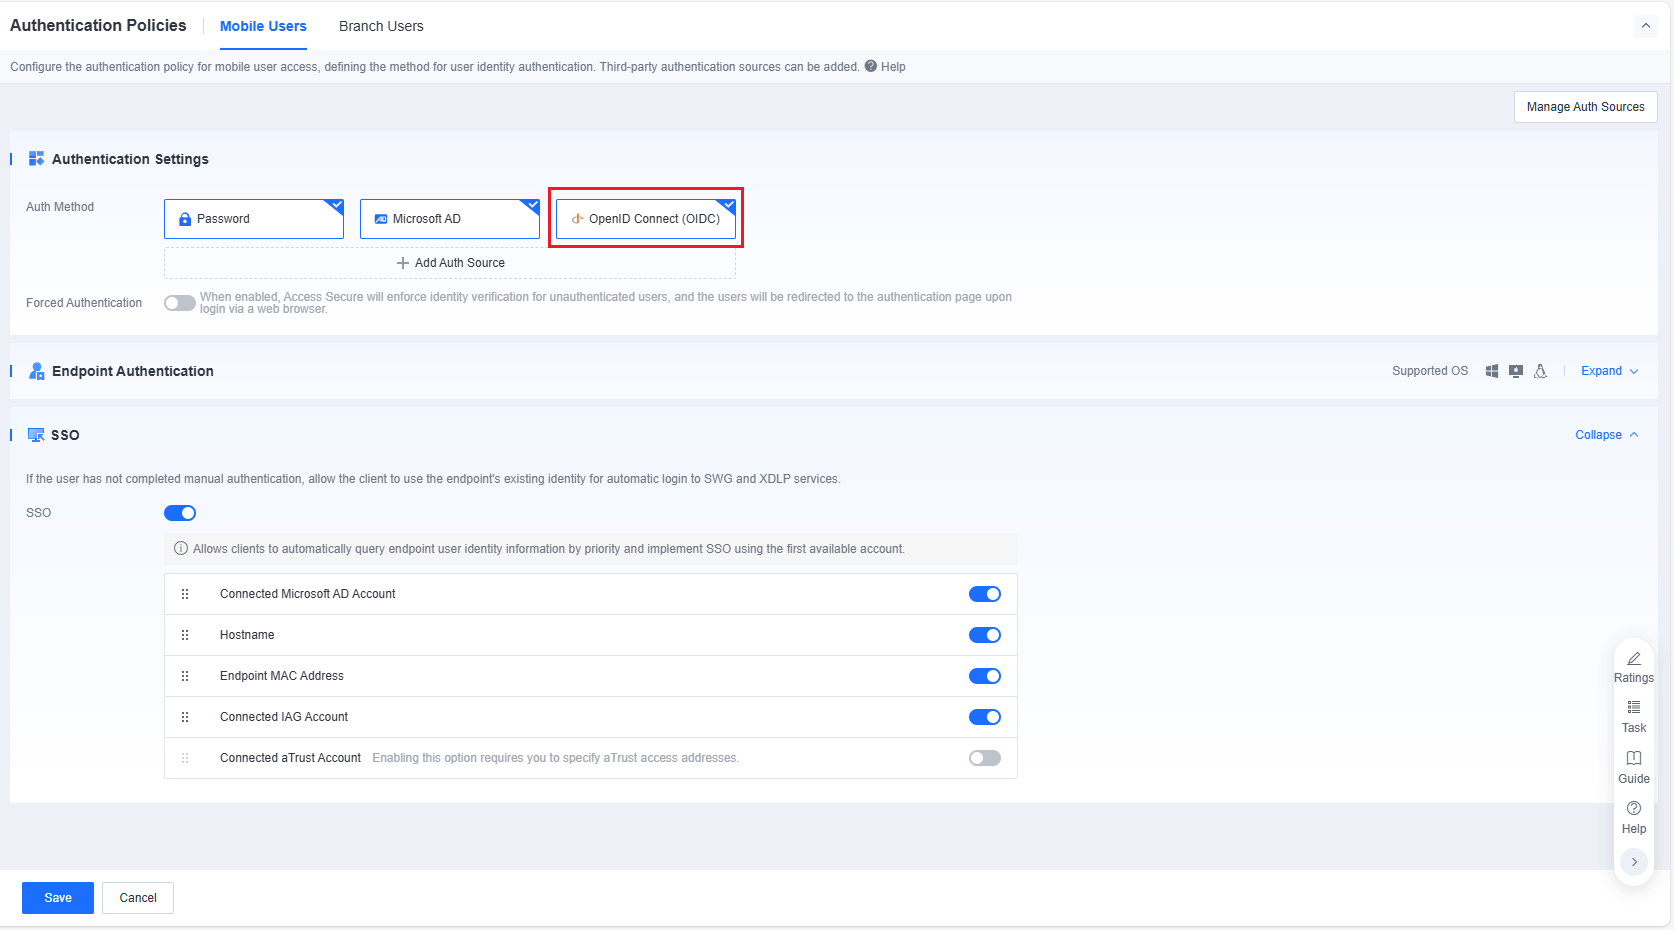Viewport: 1674px width, 930px height.
Task: Open the Task list icon in side panel
Action: (1634, 707)
